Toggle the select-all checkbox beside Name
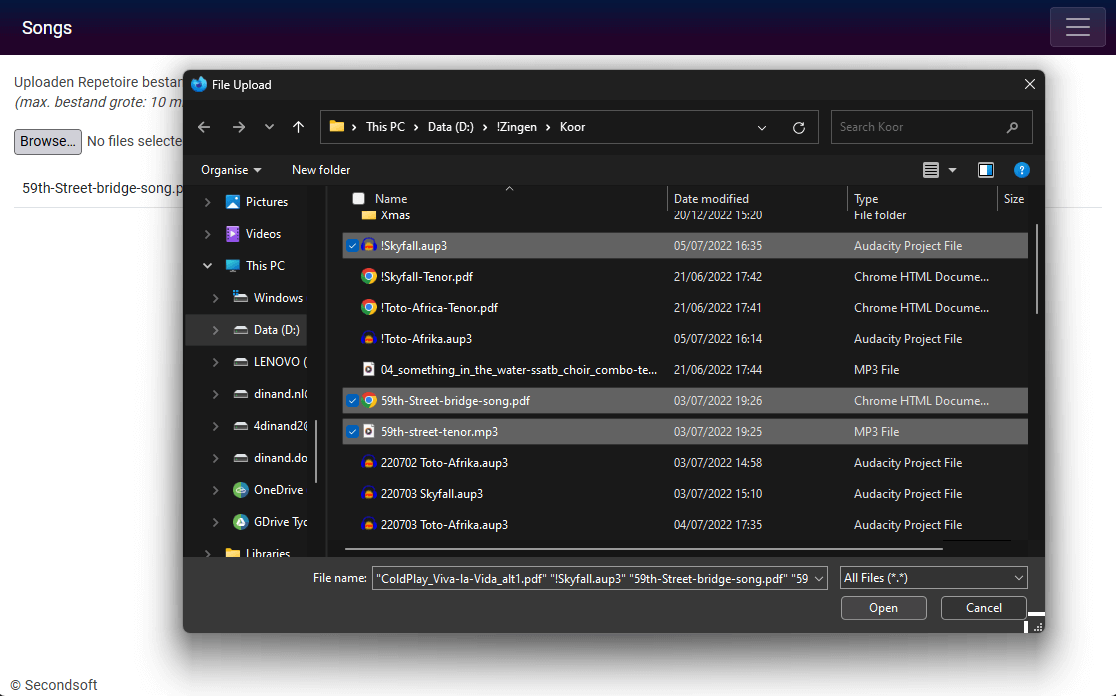The image size is (1117, 699). (x=358, y=199)
